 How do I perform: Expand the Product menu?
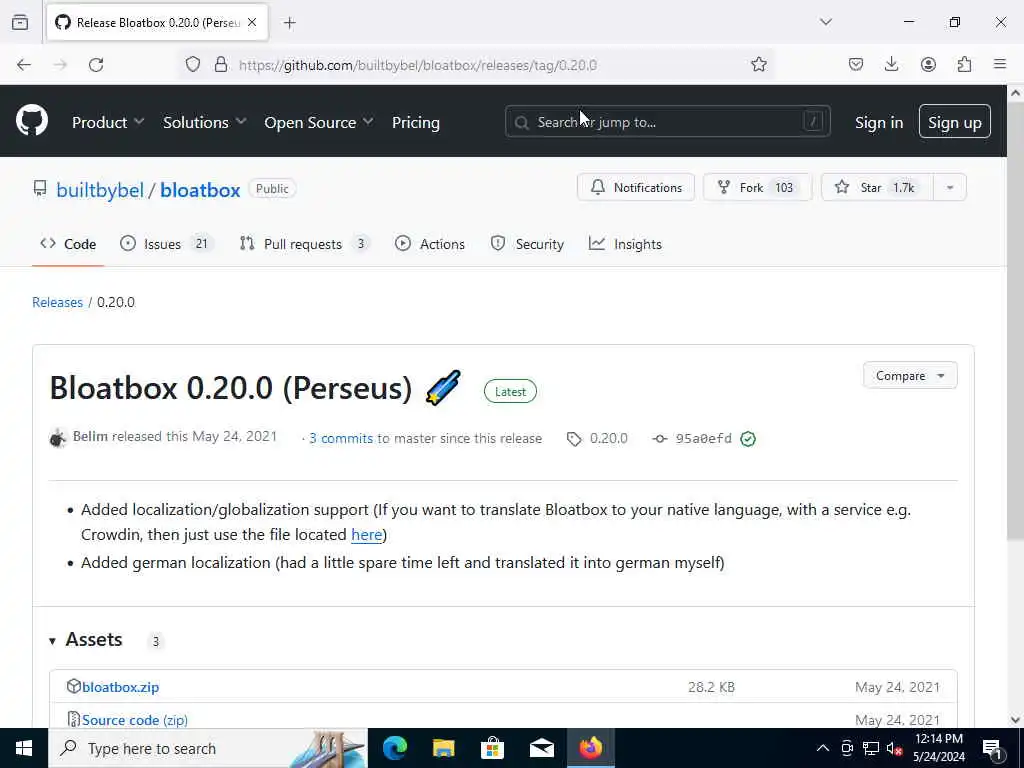tap(108, 122)
